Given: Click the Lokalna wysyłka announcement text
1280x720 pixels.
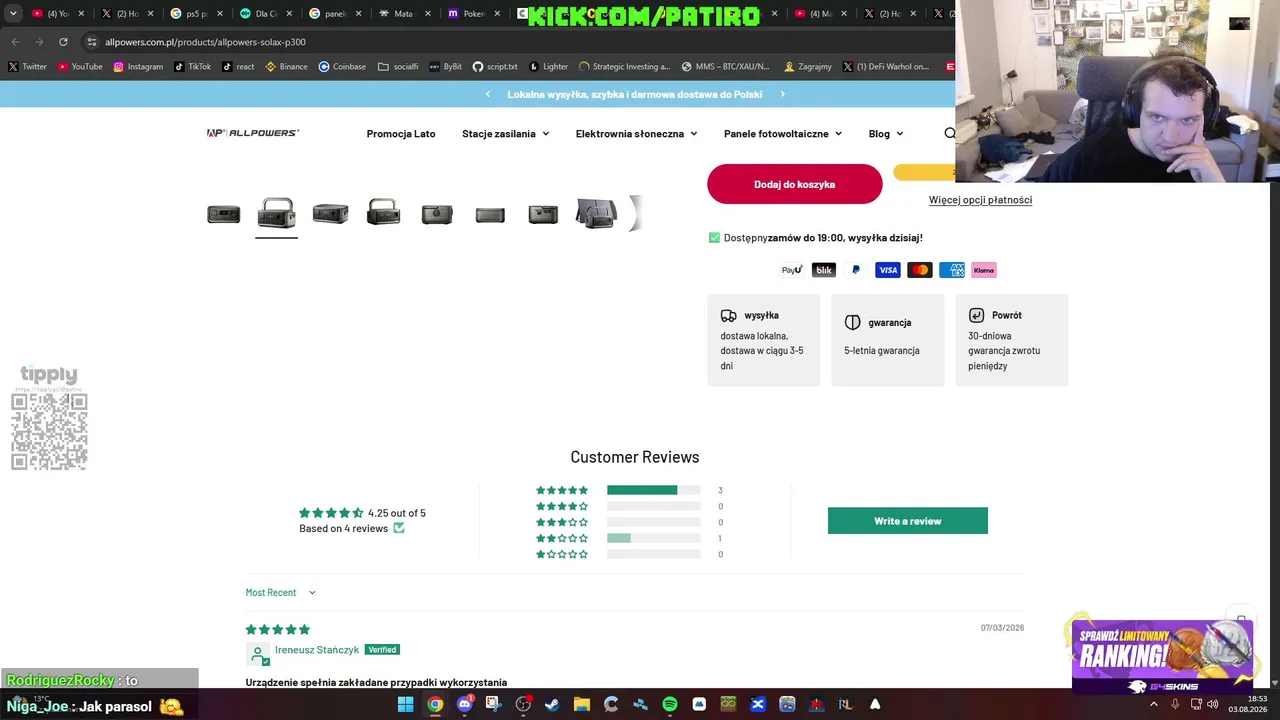Looking at the screenshot, I should coord(635,94).
